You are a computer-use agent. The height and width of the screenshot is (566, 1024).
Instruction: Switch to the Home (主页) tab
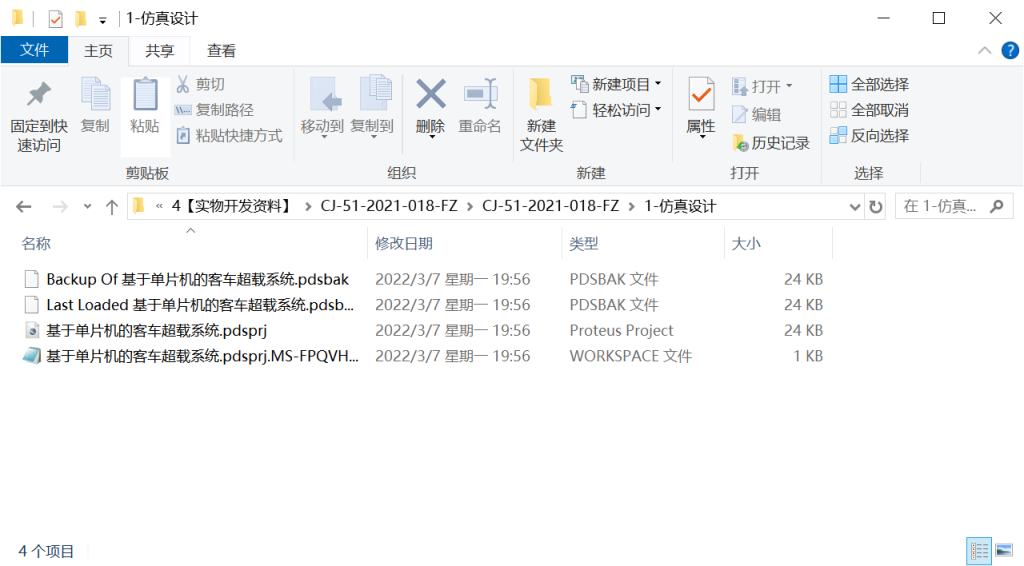click(99, 51)
